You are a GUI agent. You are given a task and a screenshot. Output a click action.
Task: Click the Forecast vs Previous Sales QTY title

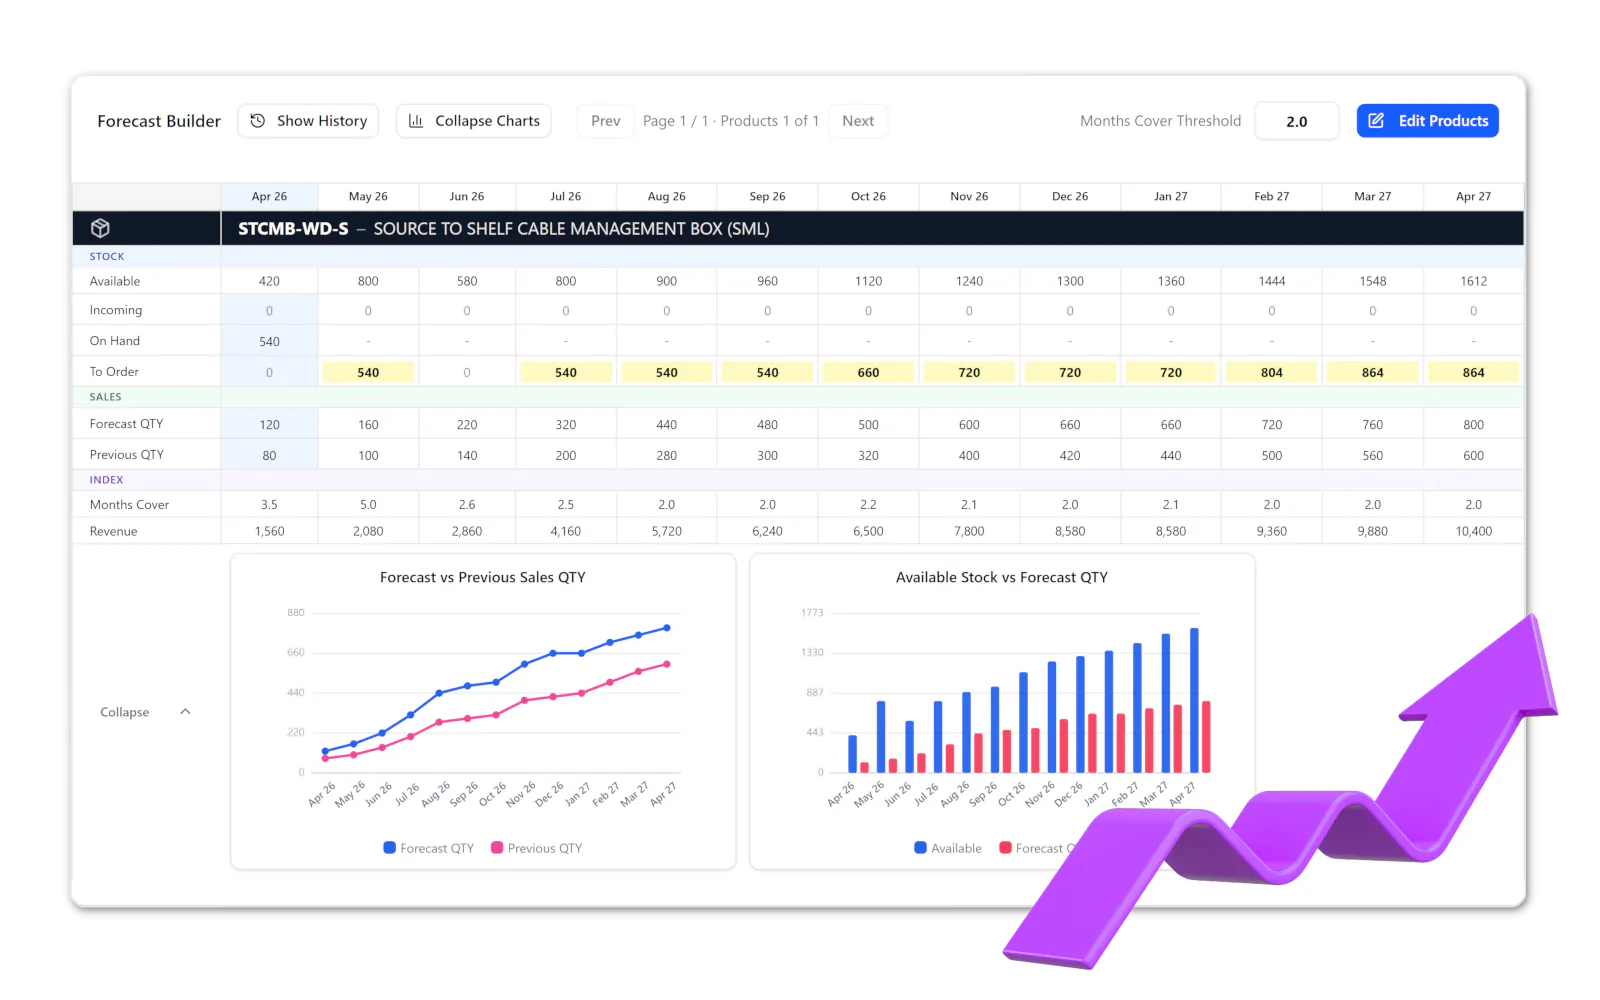pyautogui.click(x=483, y=577)
